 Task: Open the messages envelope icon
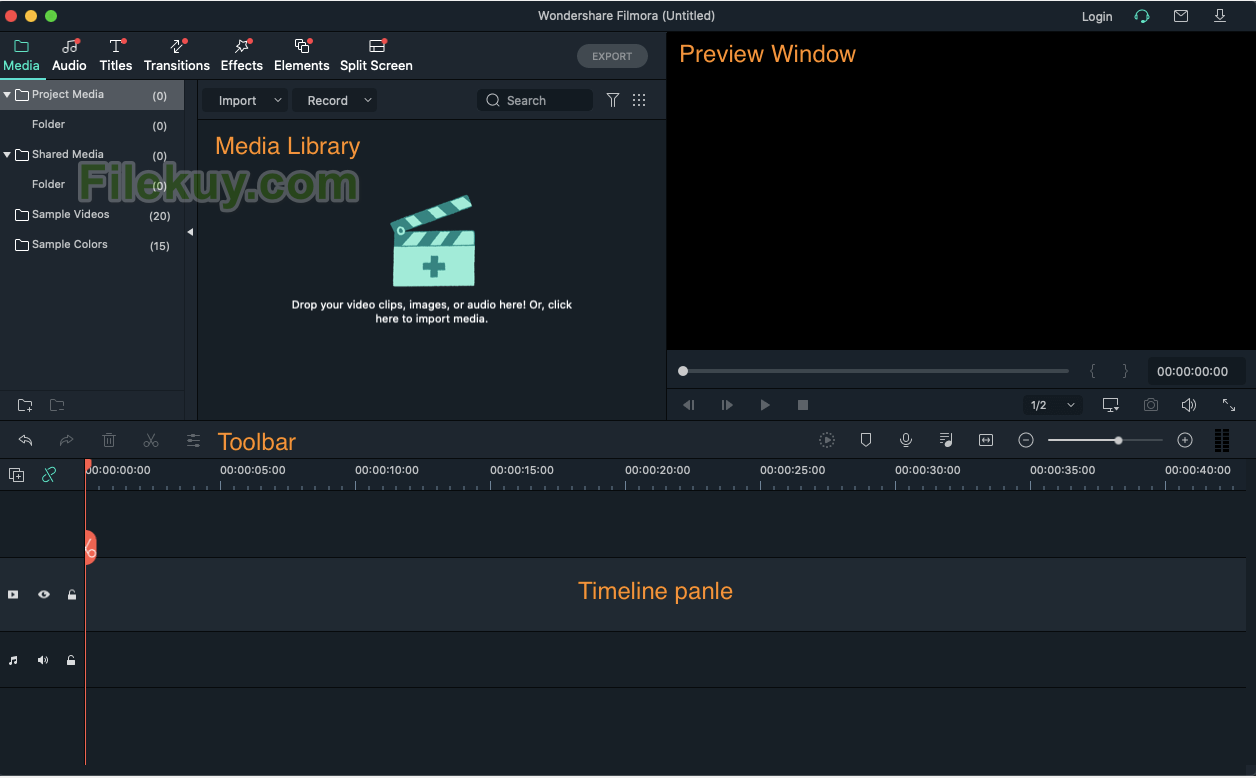1181,16
